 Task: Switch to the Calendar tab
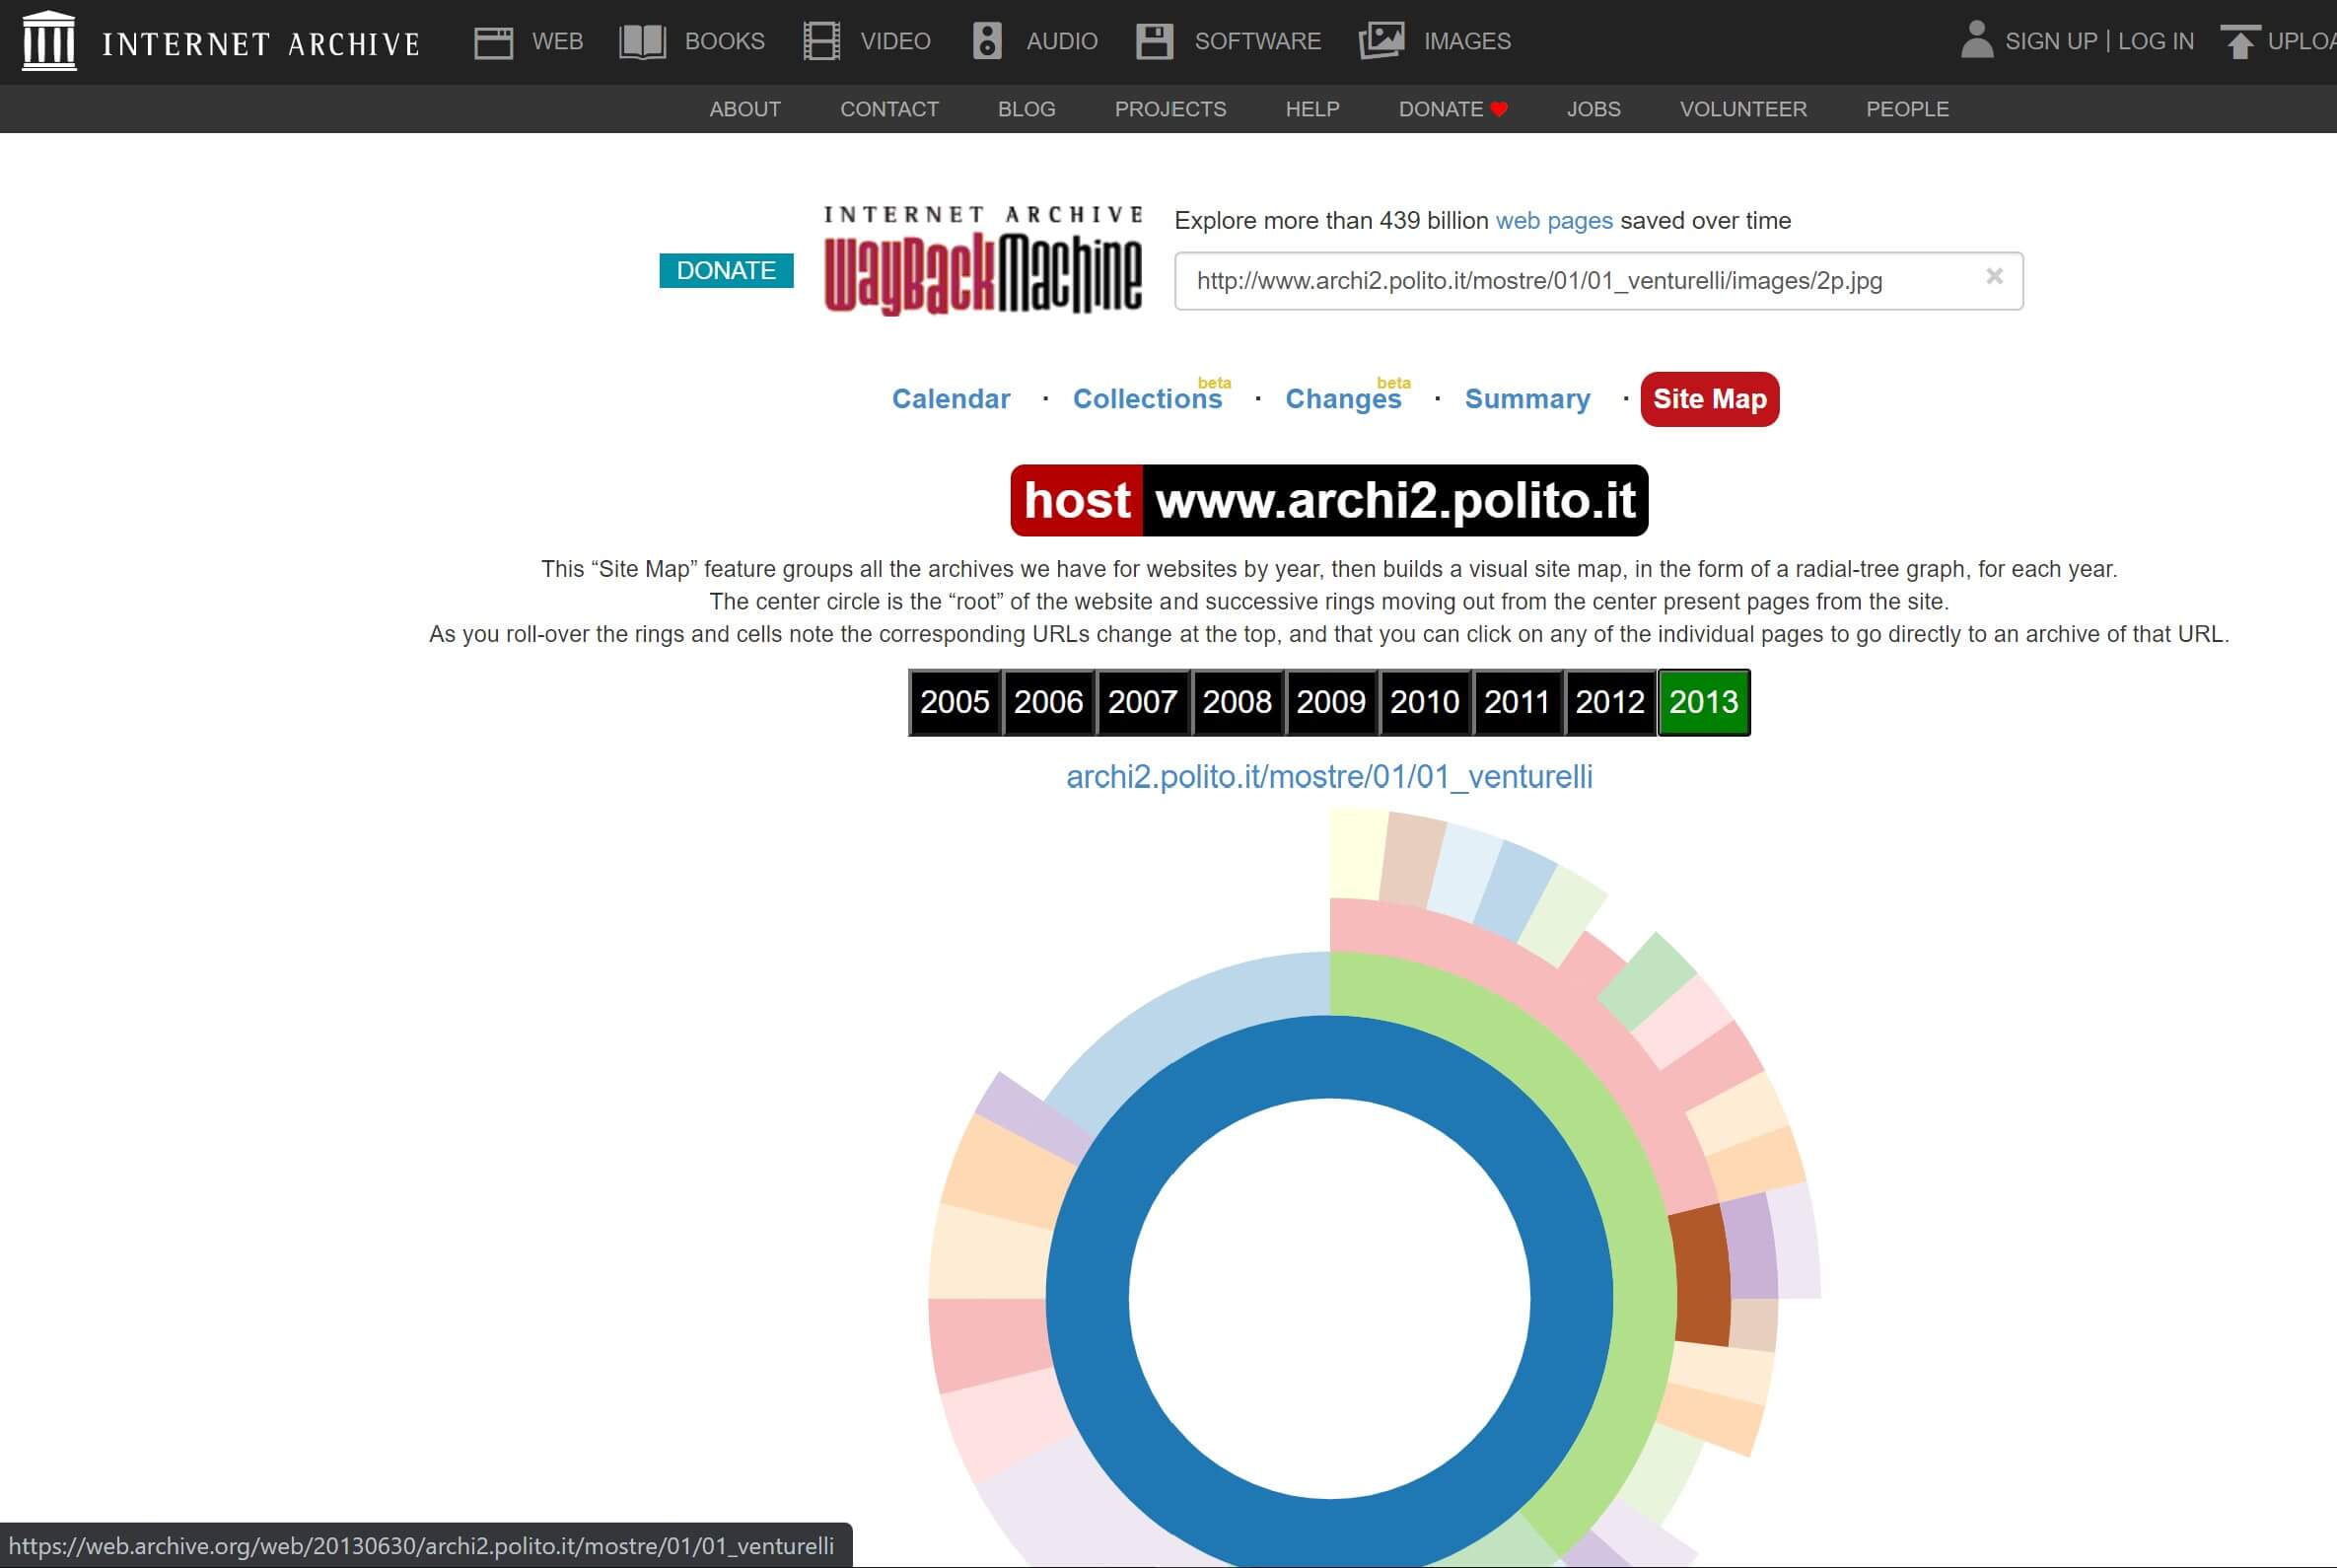click(x=950, y=399)
